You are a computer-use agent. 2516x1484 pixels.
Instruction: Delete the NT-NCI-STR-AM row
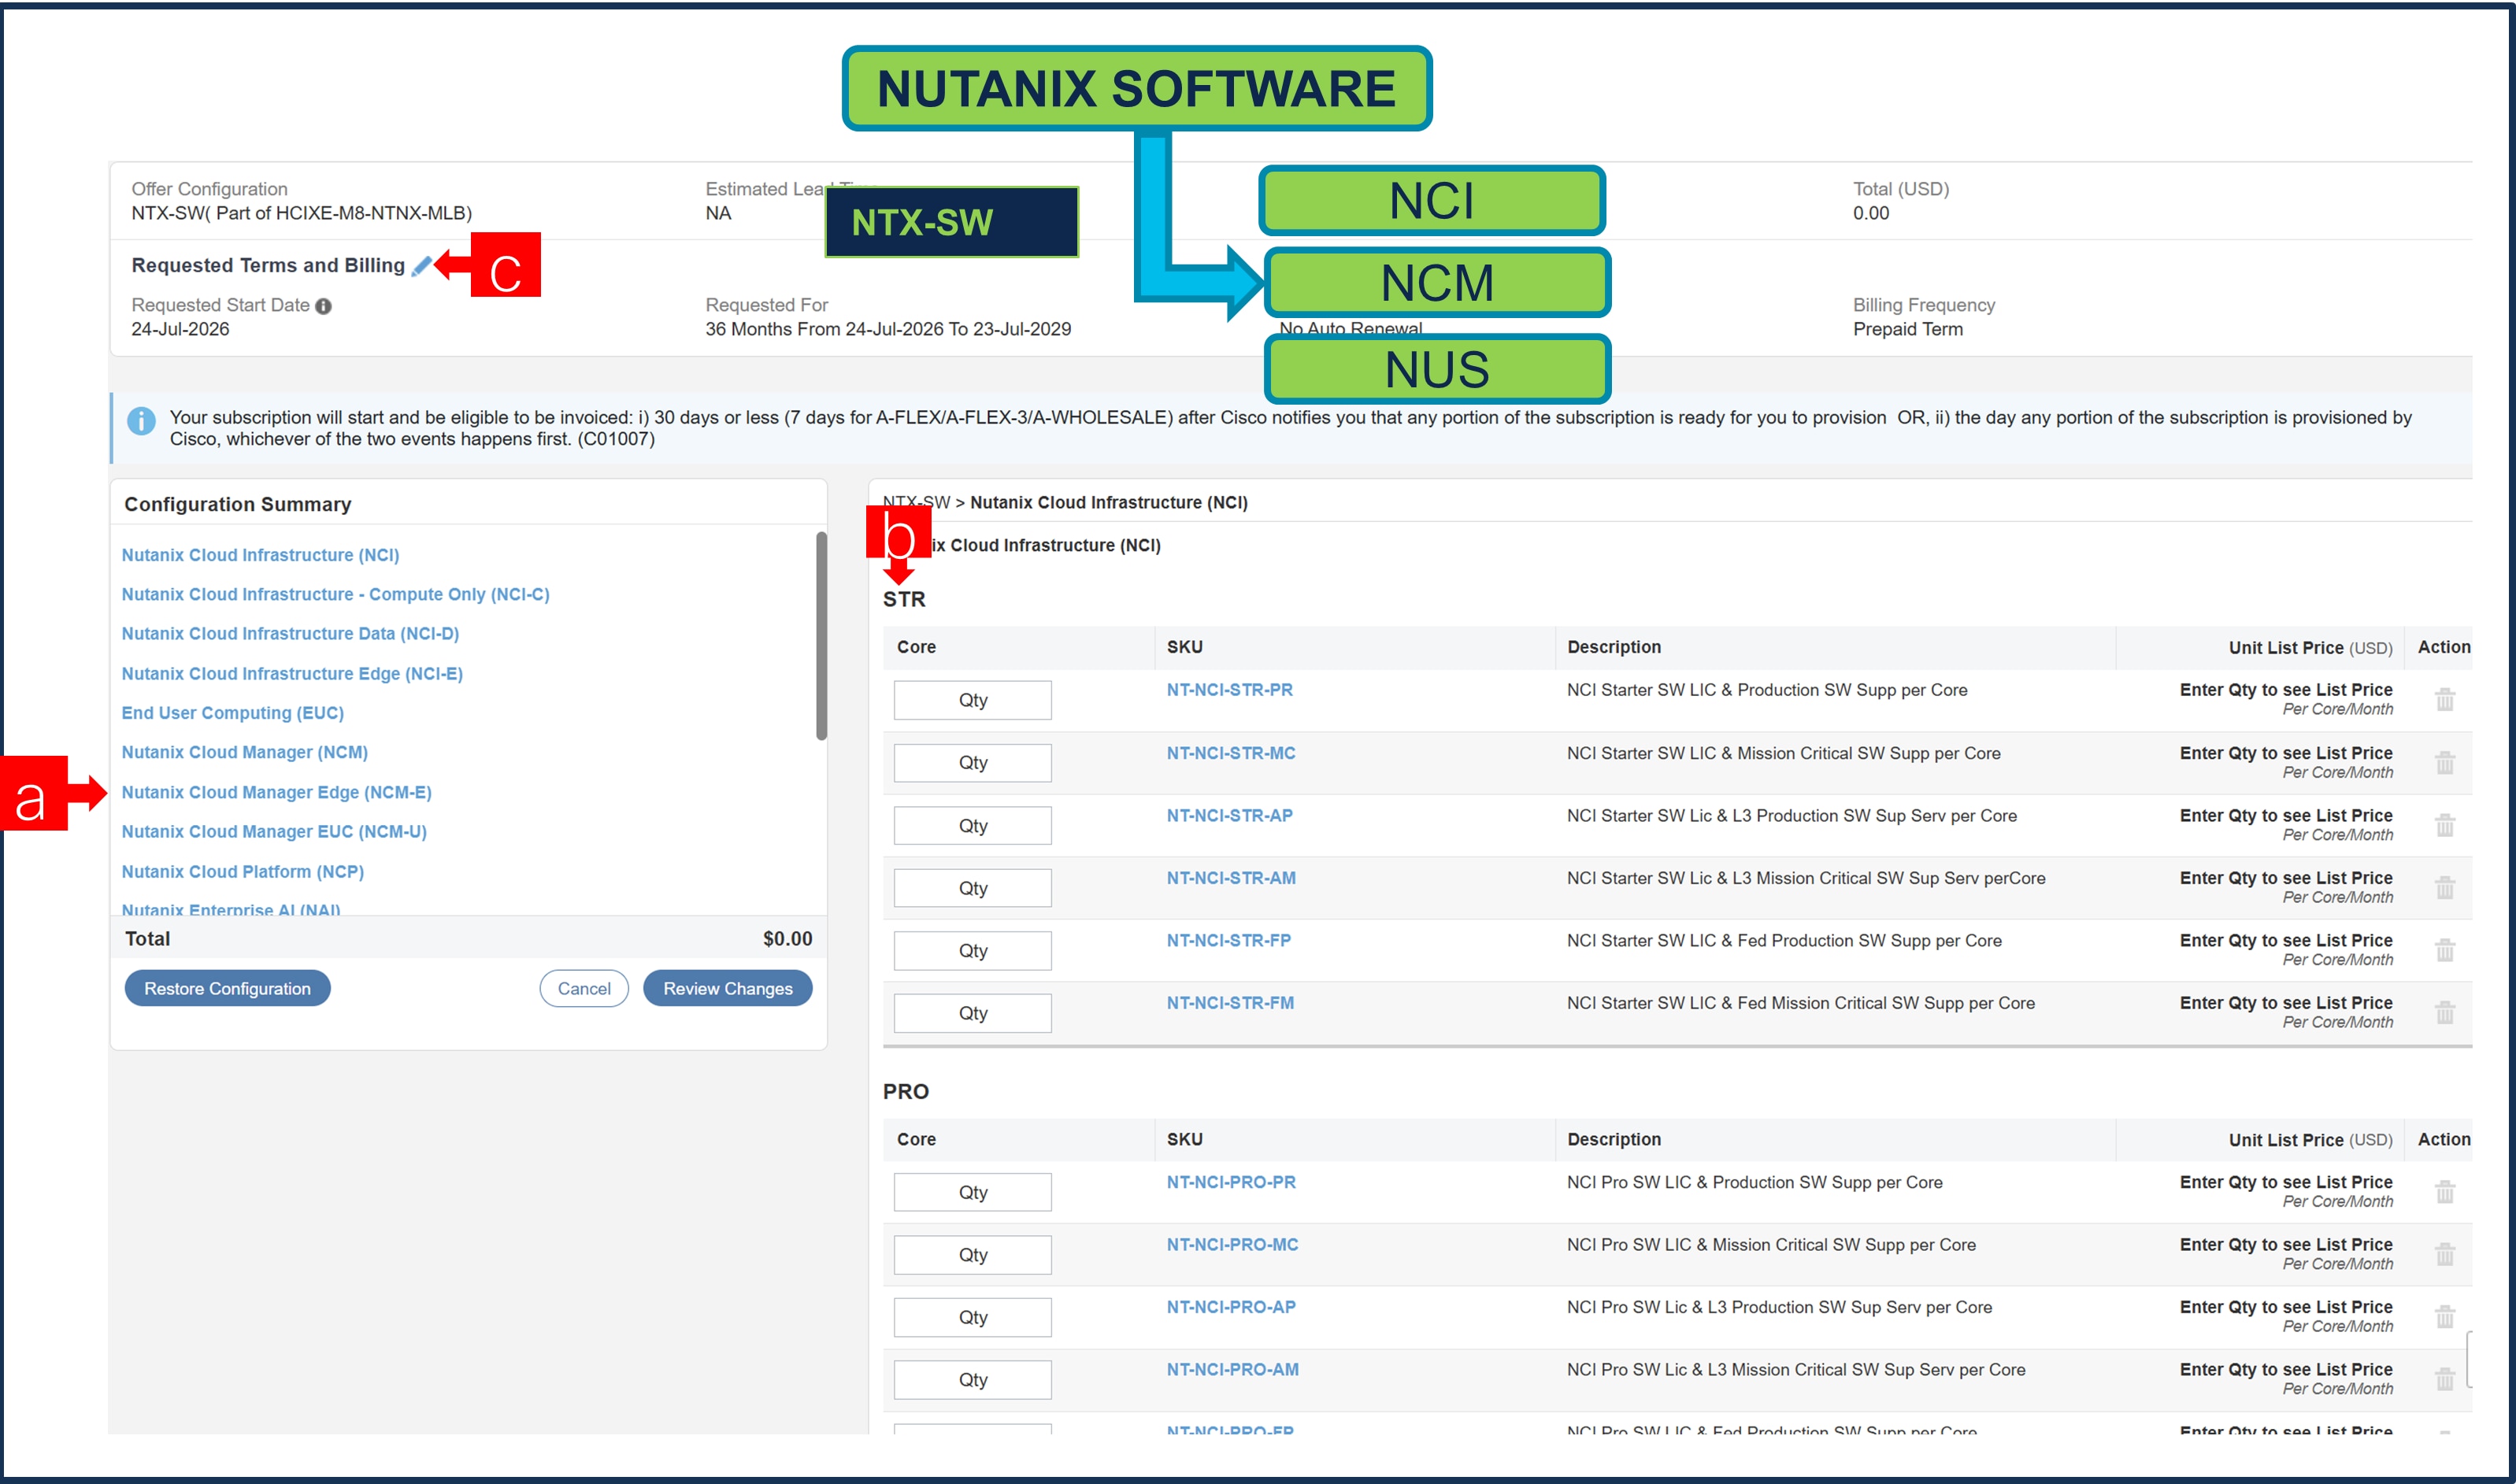2444,887
